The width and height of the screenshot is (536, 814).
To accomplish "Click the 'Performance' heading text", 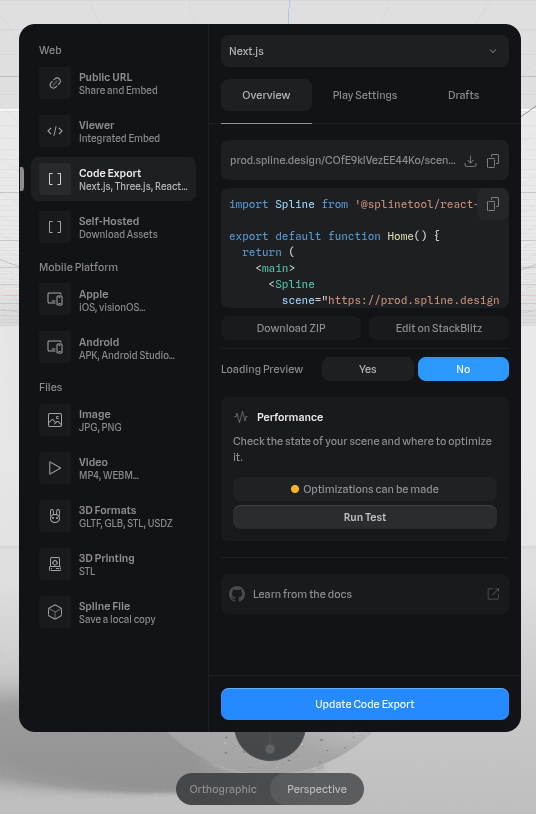I will pyautogui.click(x=290, y=417).
